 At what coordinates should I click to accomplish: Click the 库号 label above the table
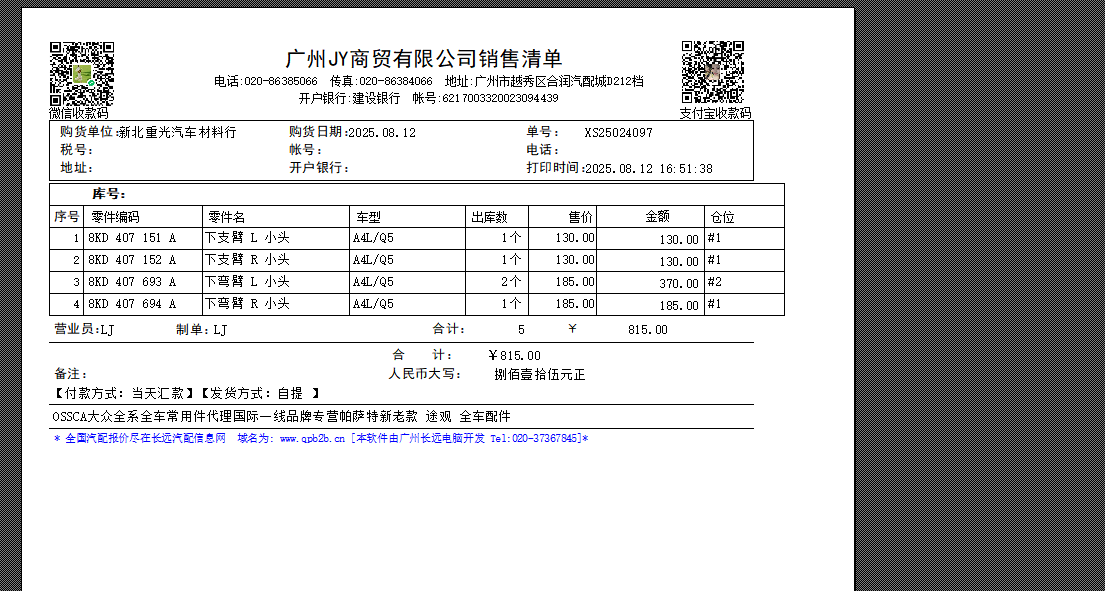point(109,194)
